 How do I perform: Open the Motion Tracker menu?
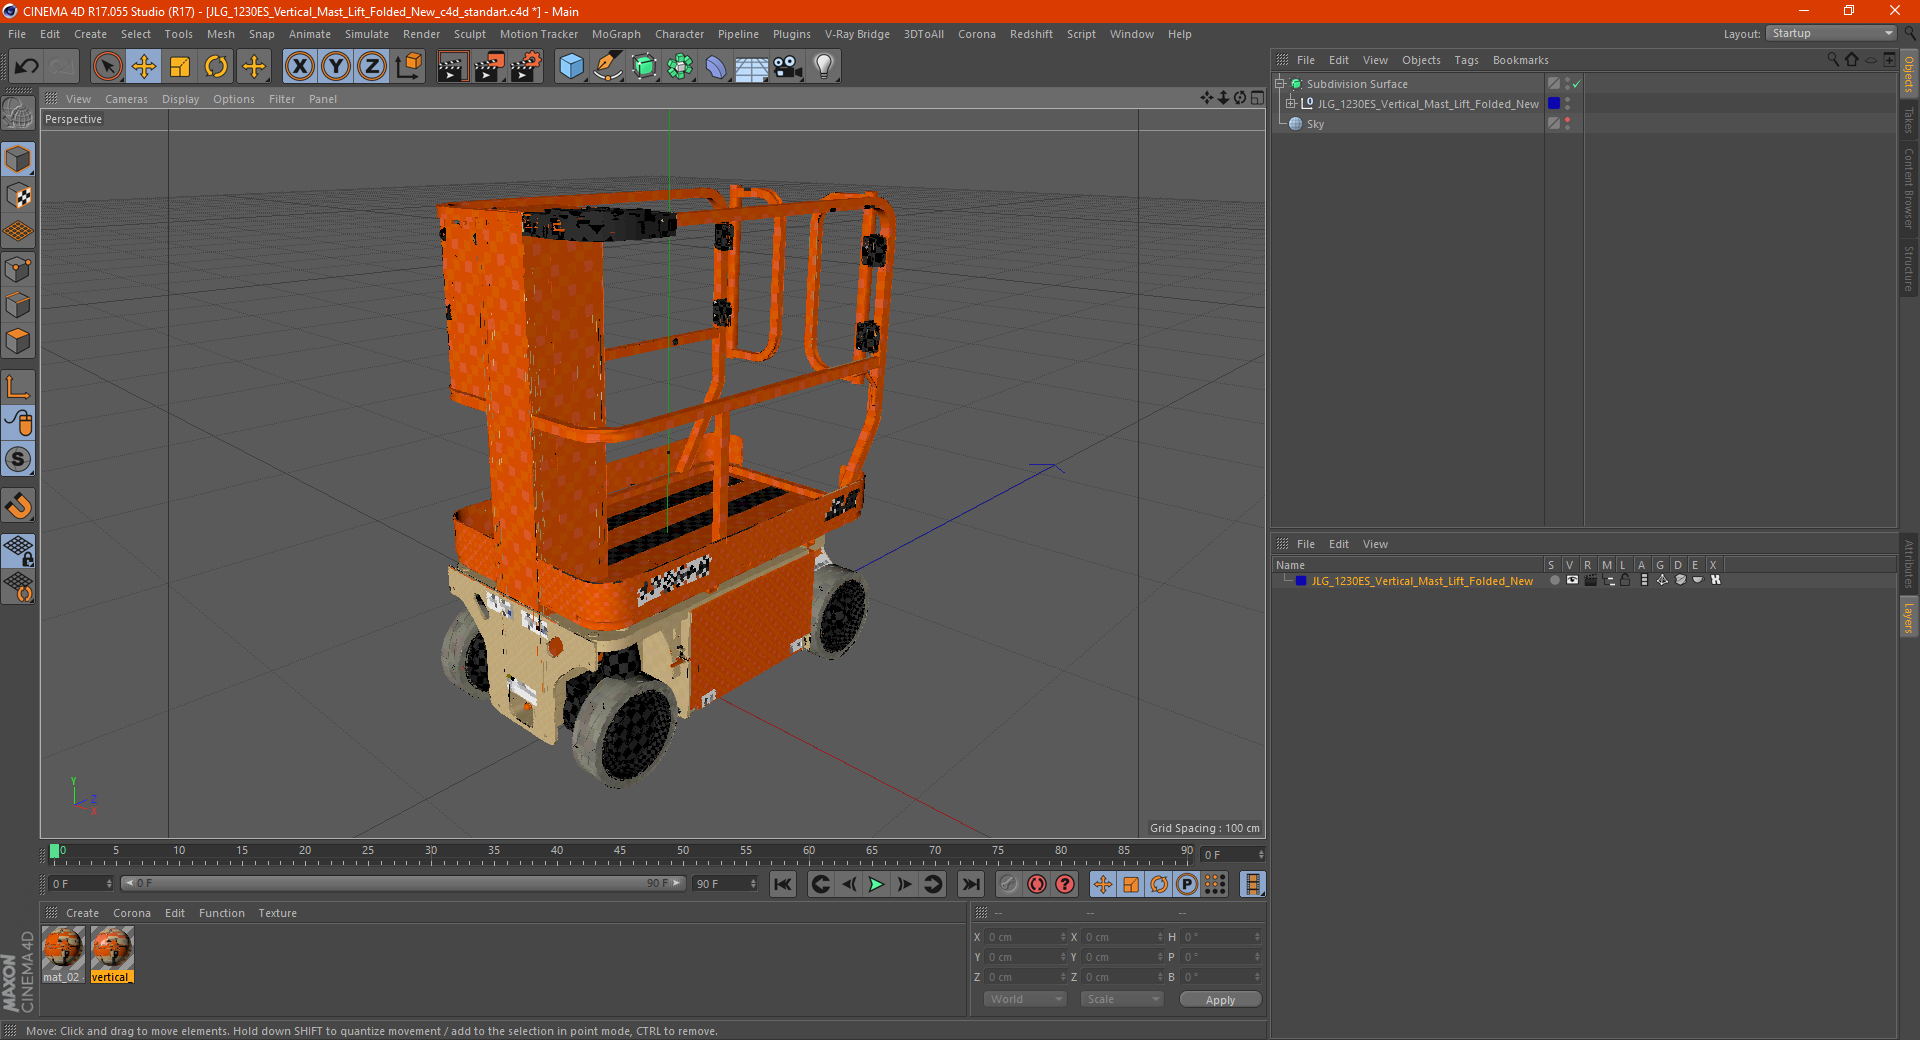[538, 34]
